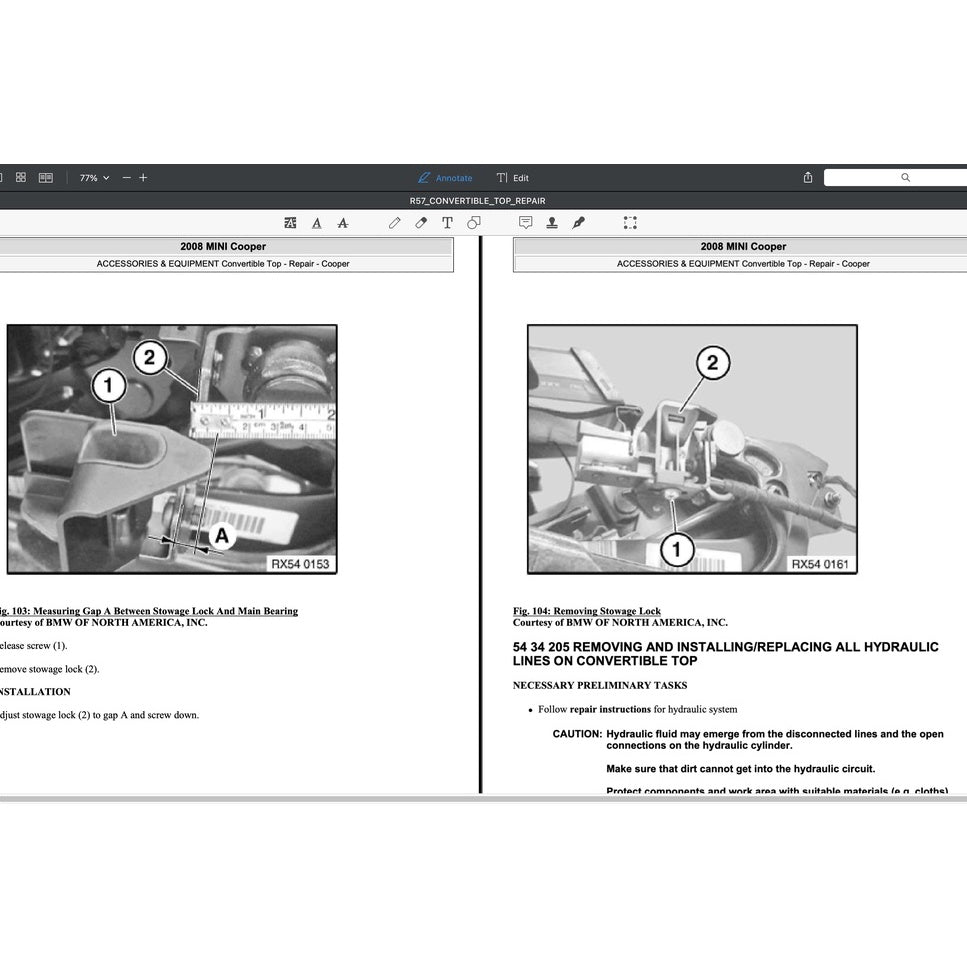Viewport: 967px width, 967px height.
Task: Select the Text annotation tool
Action: pyautogui.click(x=447, y=222)
